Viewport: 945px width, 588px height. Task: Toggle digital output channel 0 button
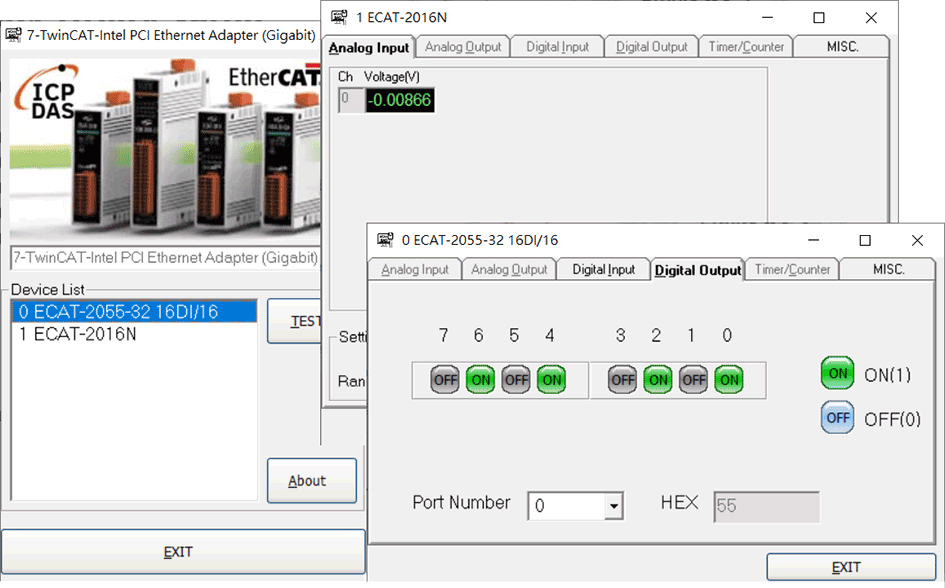pos(729,380)
